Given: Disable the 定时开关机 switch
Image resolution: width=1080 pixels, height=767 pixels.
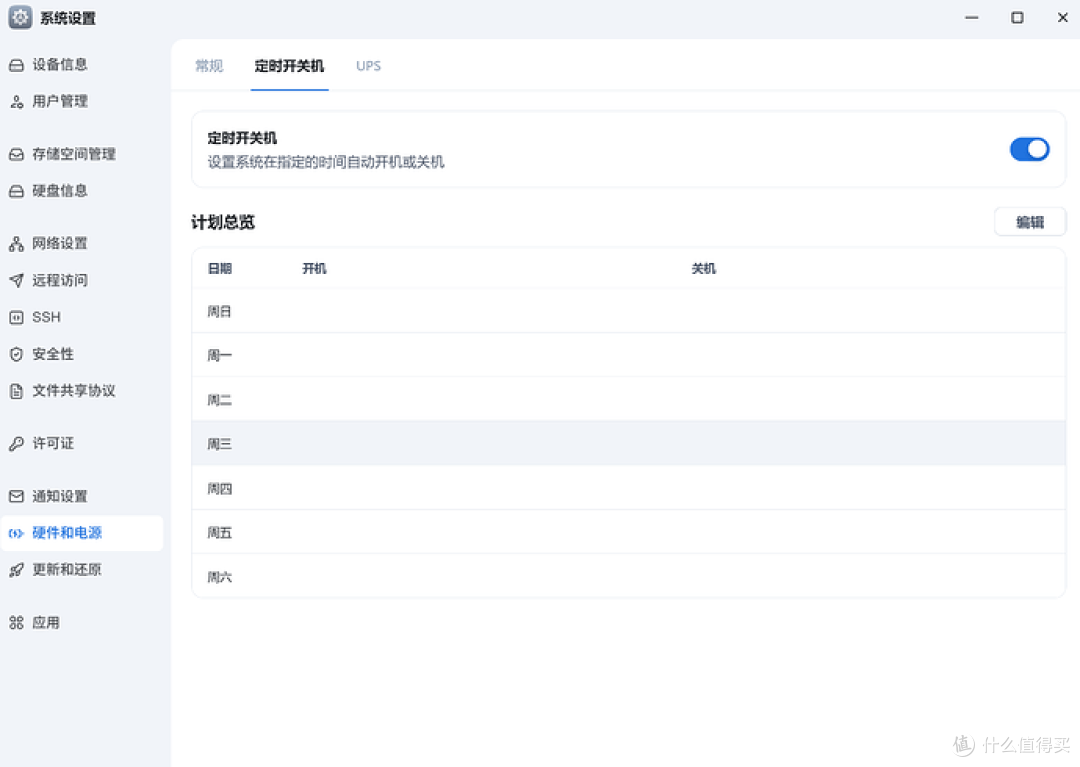Looking at the screenshot, I should pyautogui.click(x=1029, y=148).
